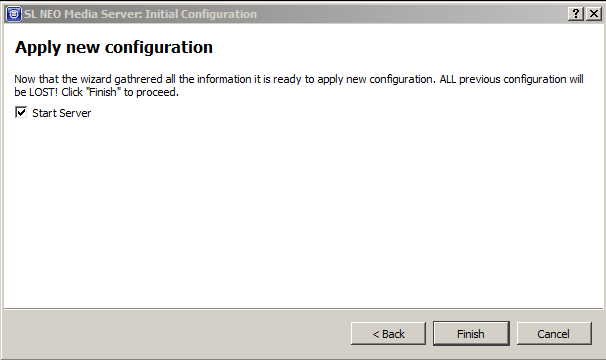This screenshot has width=606, height=360.
Task: Go back using the "< Back" button
Action: [x=388, y=333]
